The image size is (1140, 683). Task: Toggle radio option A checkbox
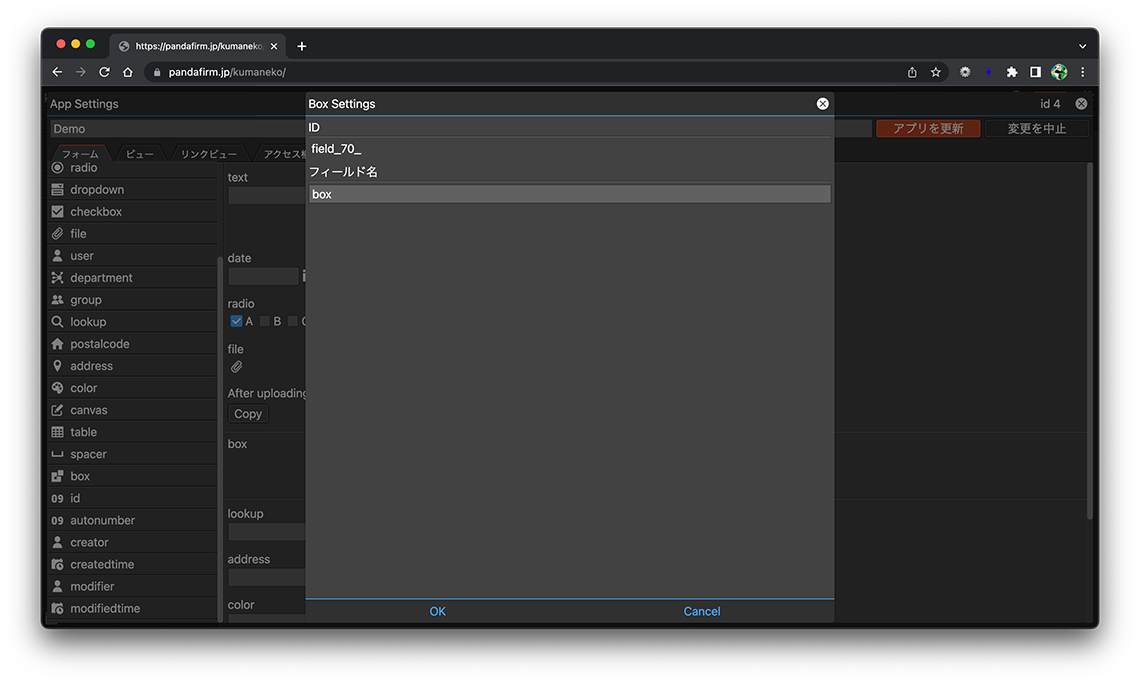tap(237, 321)
